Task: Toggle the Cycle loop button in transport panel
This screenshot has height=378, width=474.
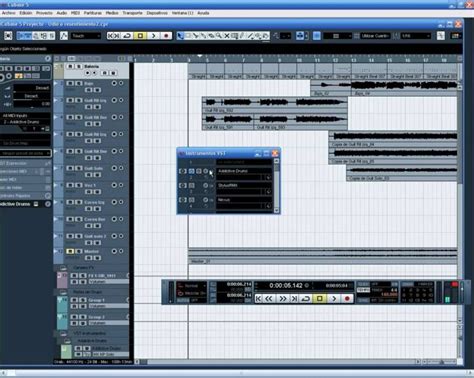Action: click(306, 299)
